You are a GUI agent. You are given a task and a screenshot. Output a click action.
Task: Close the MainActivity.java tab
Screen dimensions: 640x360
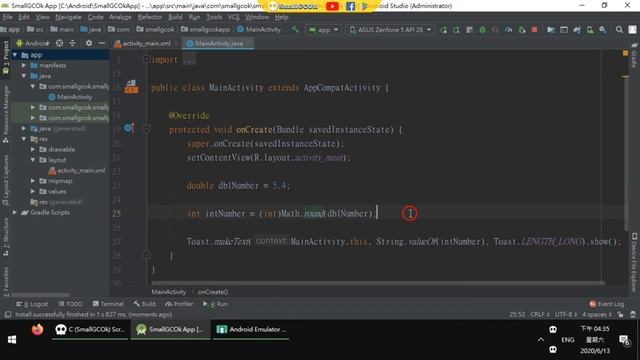248,43
